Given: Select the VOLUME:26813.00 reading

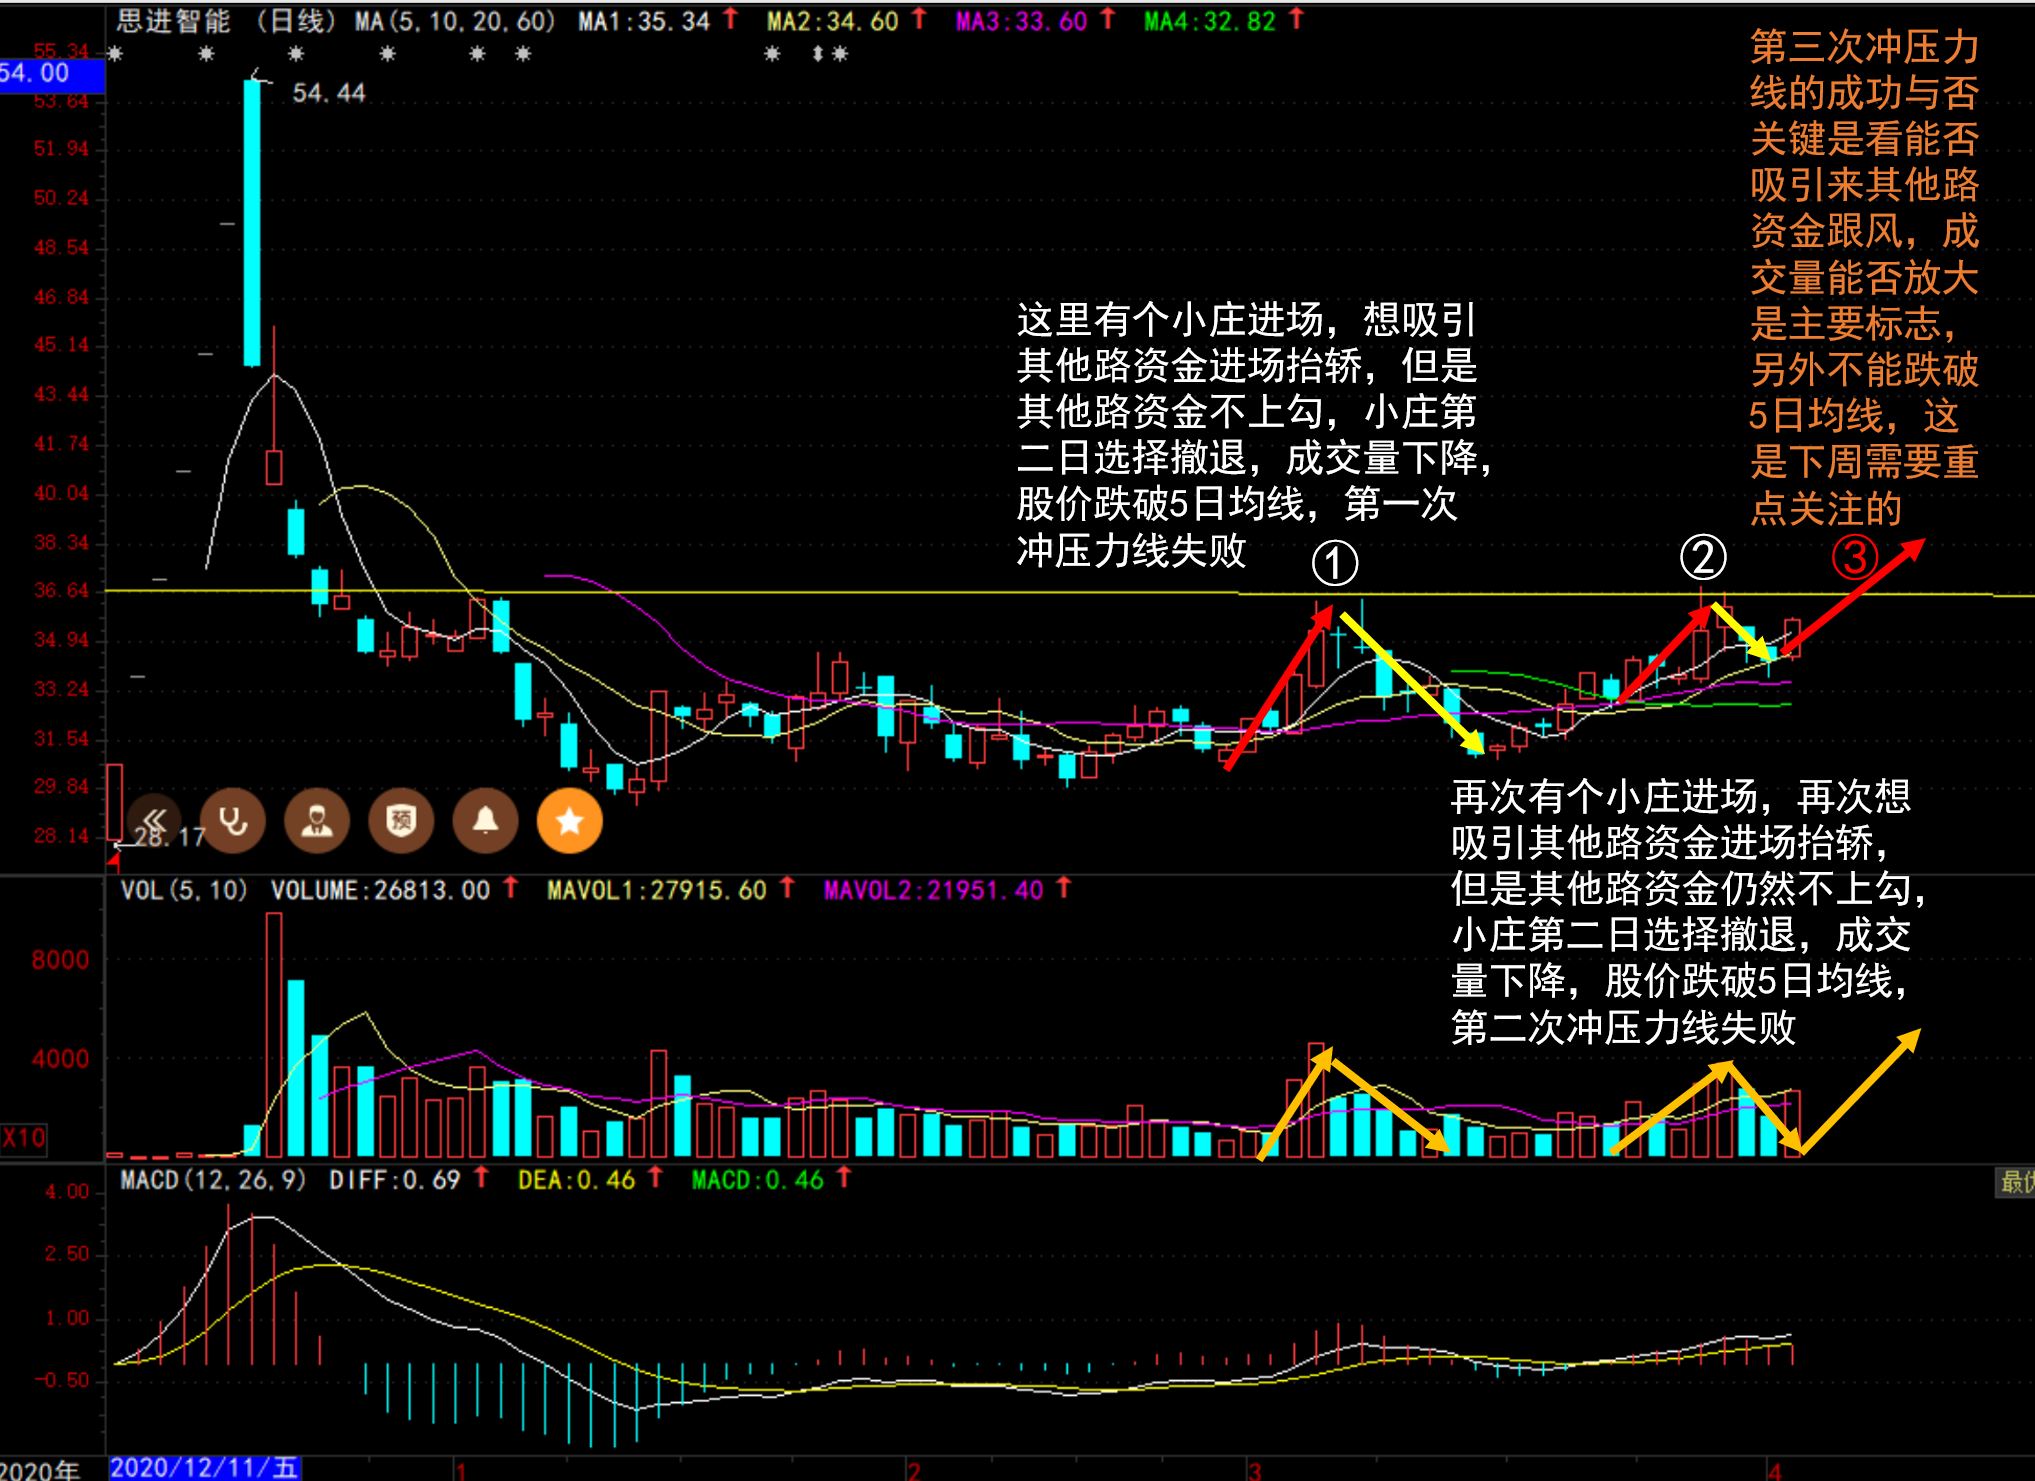Looking at the screenshot, I should [380, 890].
